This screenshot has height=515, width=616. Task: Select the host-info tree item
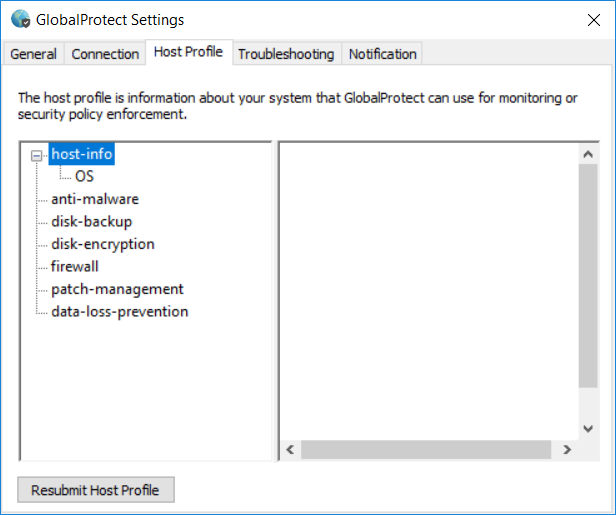pos(82,154)
